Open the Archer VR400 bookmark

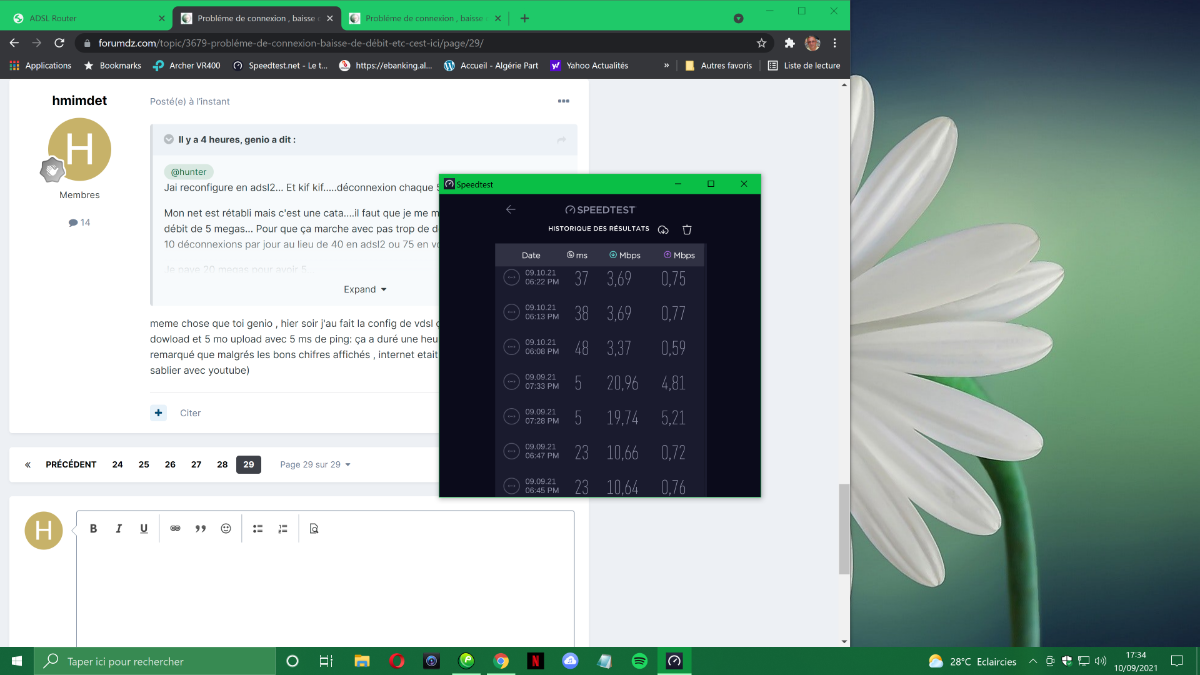click(x=188, y=65)
